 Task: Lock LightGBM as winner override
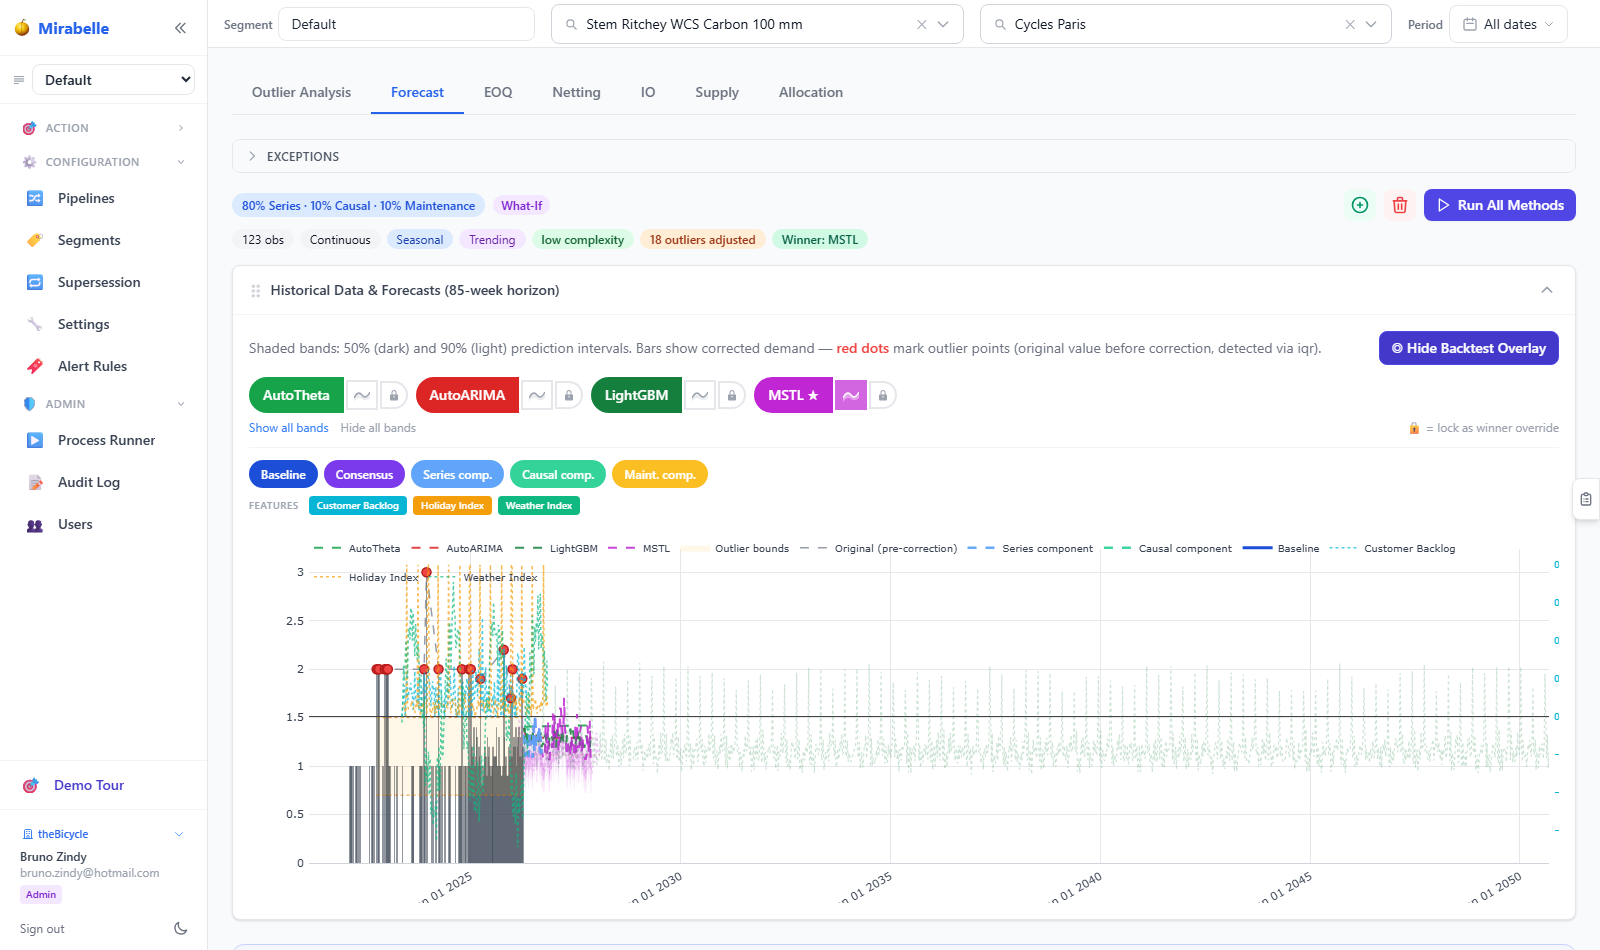click(x=732, y=395)
